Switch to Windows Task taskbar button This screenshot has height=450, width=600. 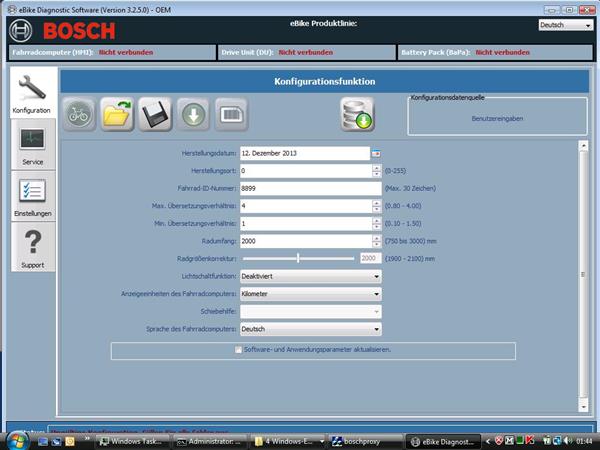pyautogui.click(x=132, y=442)
